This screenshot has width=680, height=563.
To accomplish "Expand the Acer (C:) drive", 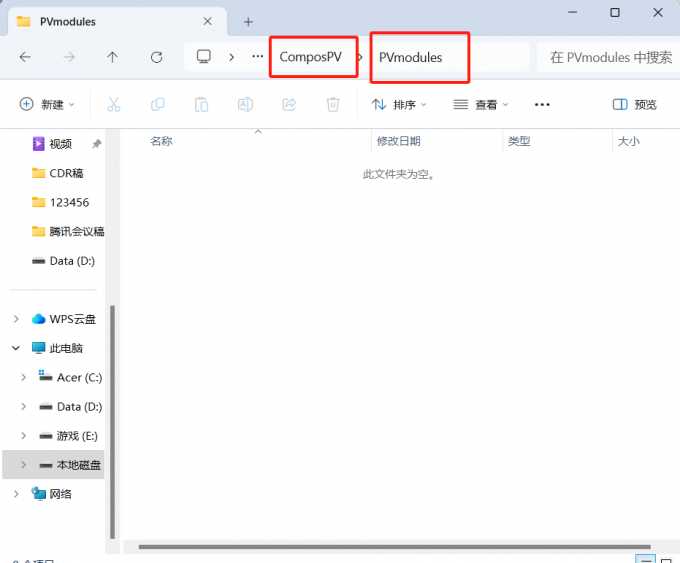I will (x=23, y=377).
